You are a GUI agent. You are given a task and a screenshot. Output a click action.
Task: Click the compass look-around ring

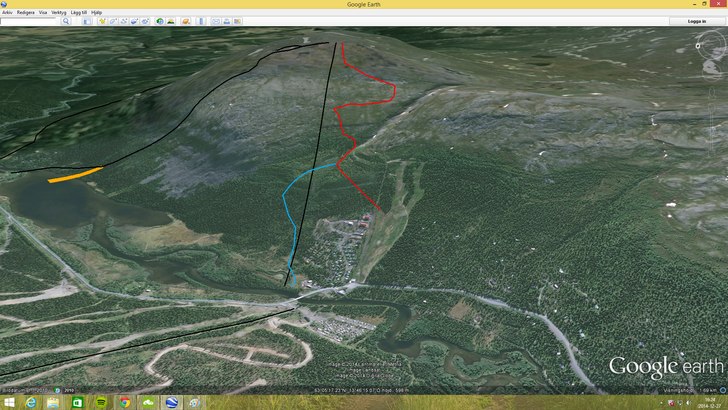click(x=711, y=45)
